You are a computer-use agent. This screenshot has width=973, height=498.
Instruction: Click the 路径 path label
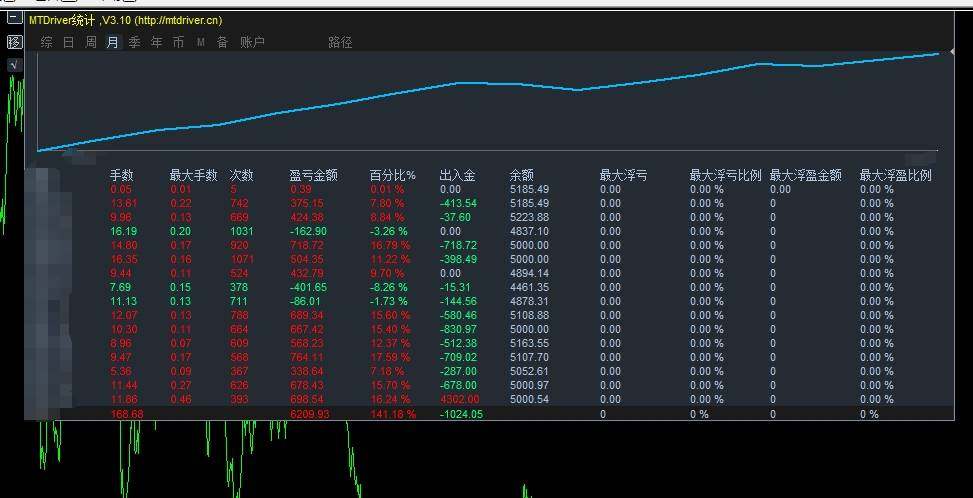point(340,42)
